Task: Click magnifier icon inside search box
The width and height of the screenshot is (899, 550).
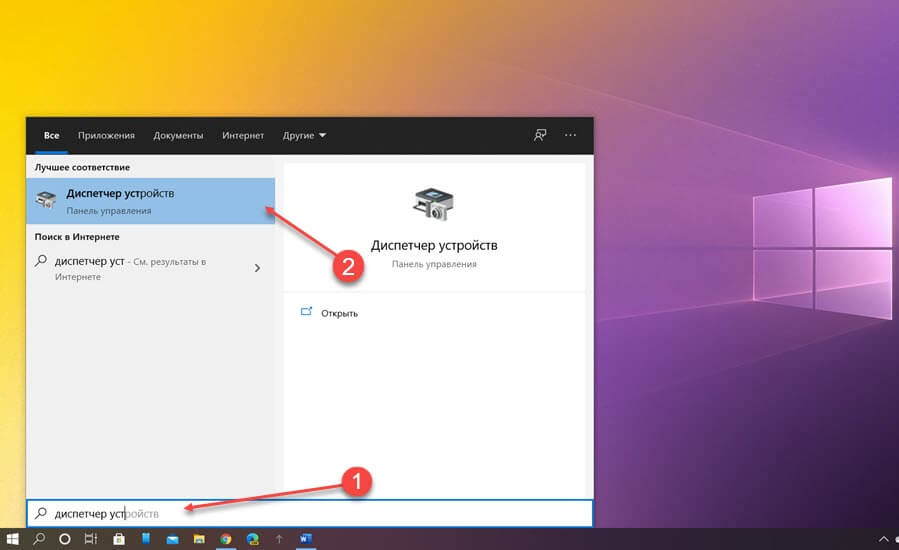Action: click(x=41, y=513)
